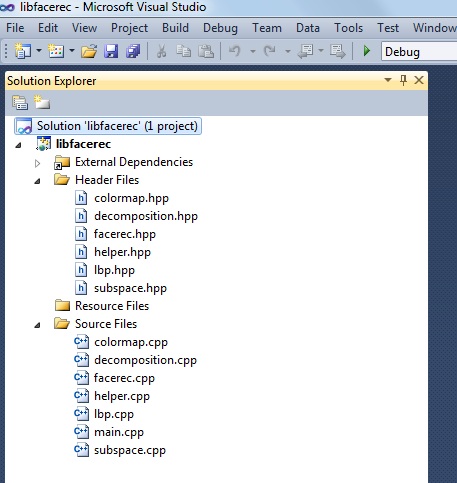457x483 pixels.
Task: Click the New Project toolbar icon
Action: pos(23,51)
